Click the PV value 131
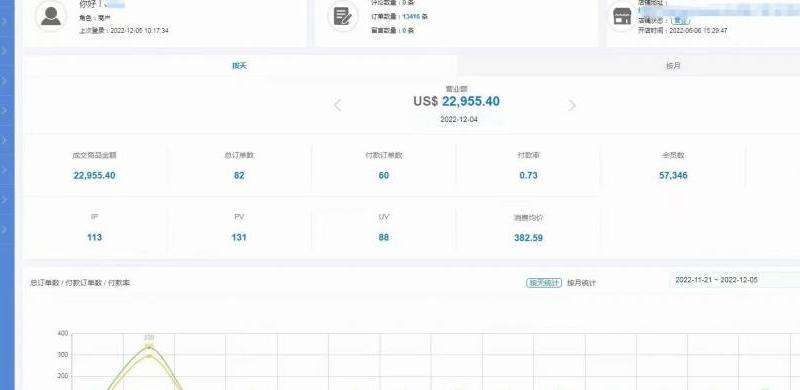 239,237
